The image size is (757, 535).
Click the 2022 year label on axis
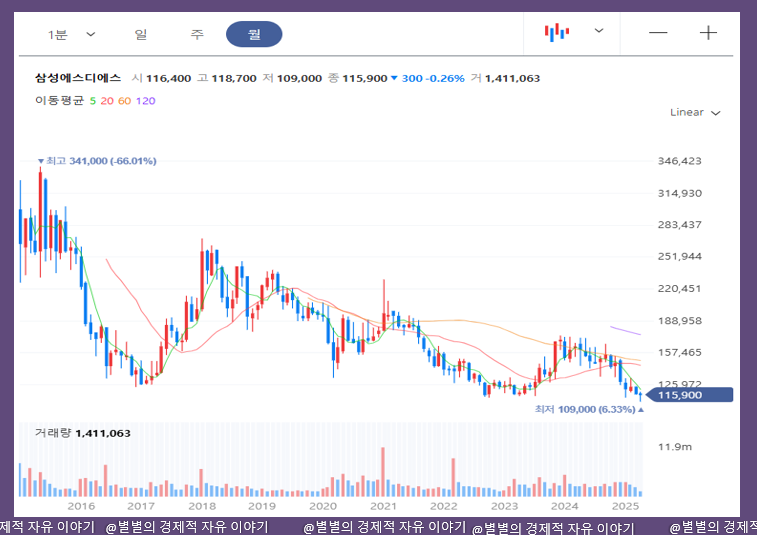tap(444, 506)
